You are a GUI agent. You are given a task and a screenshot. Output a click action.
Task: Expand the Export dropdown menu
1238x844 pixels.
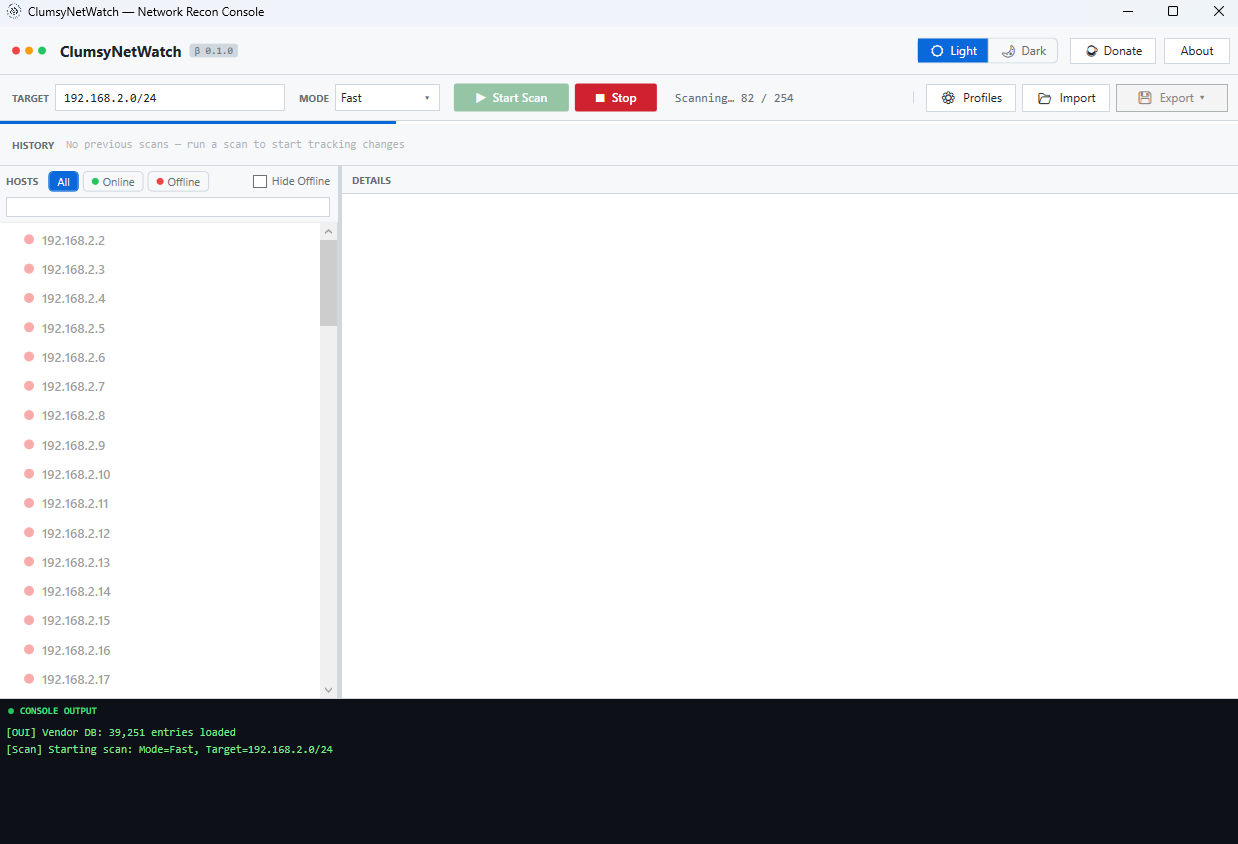tap(1171, 98)
